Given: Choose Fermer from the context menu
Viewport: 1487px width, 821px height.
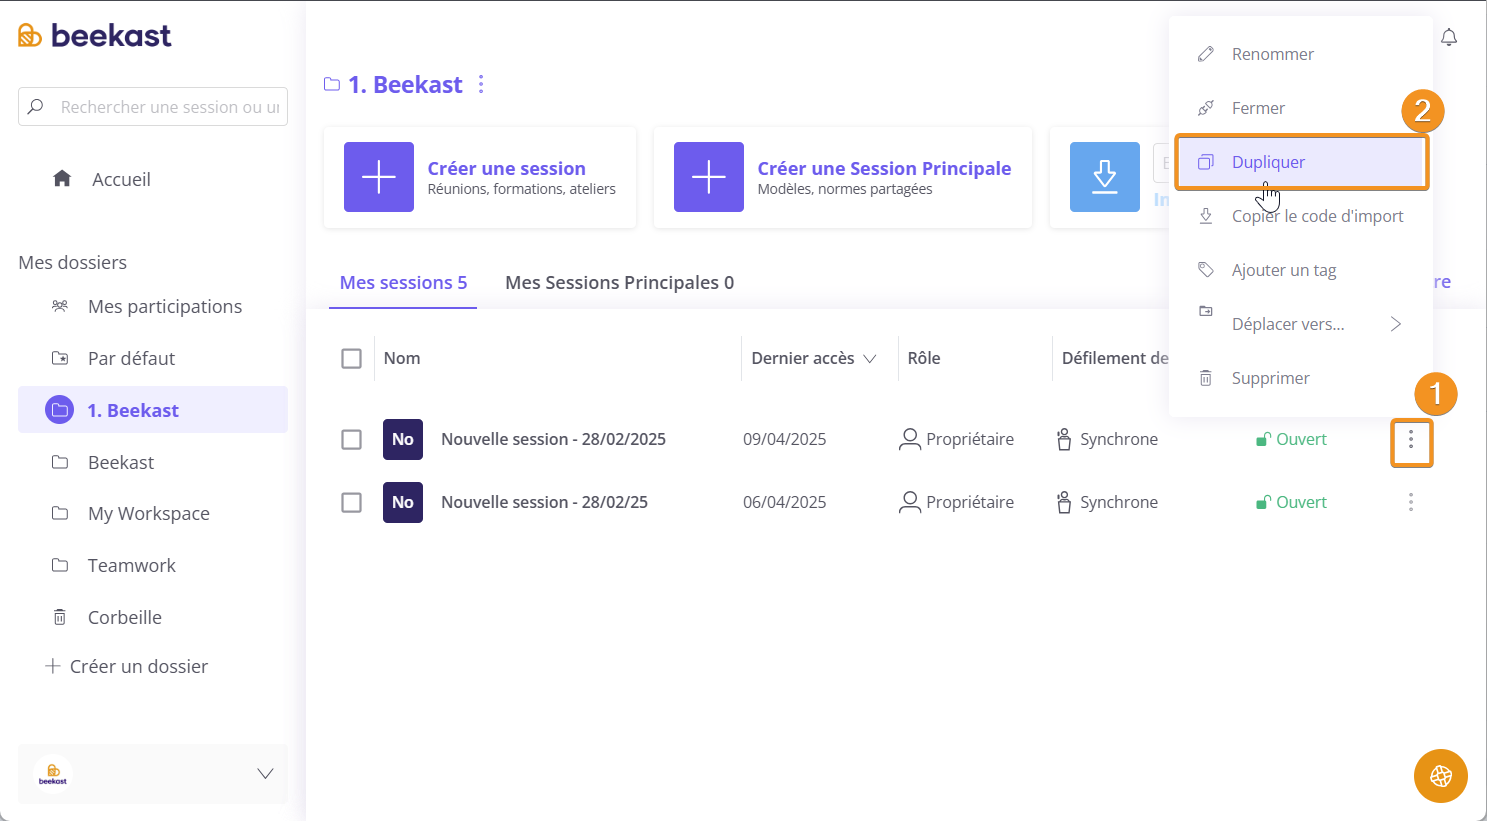Looking at the screenshot, I should (1301, 108).
